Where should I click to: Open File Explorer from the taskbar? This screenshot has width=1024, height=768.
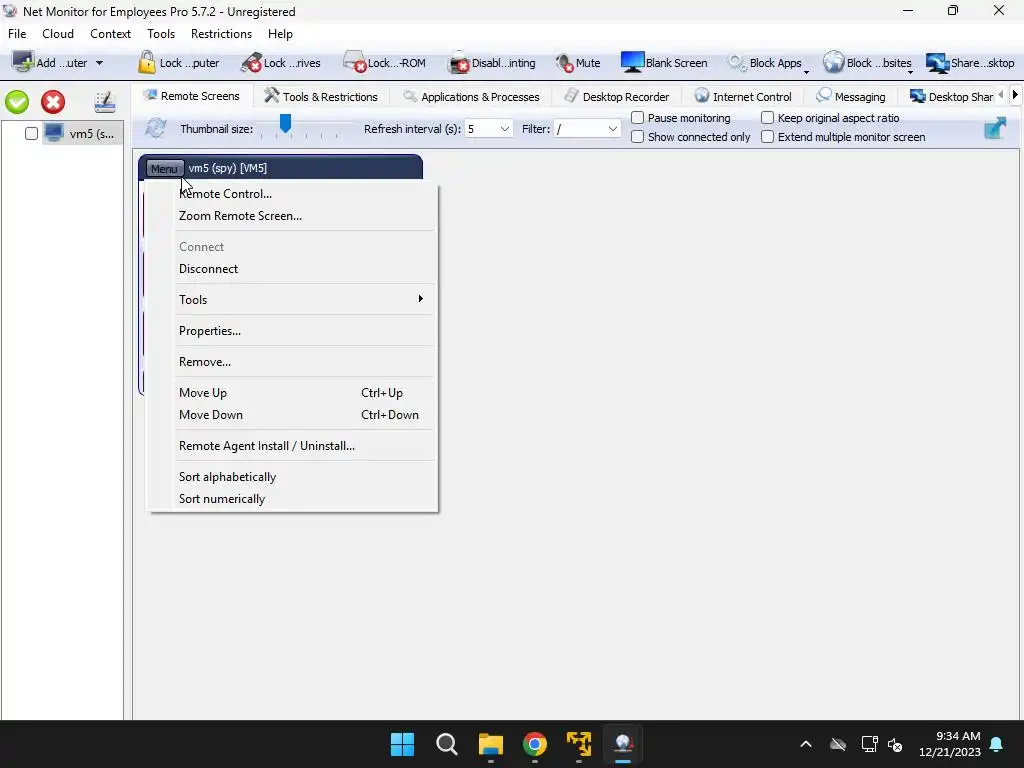[490, 744]
